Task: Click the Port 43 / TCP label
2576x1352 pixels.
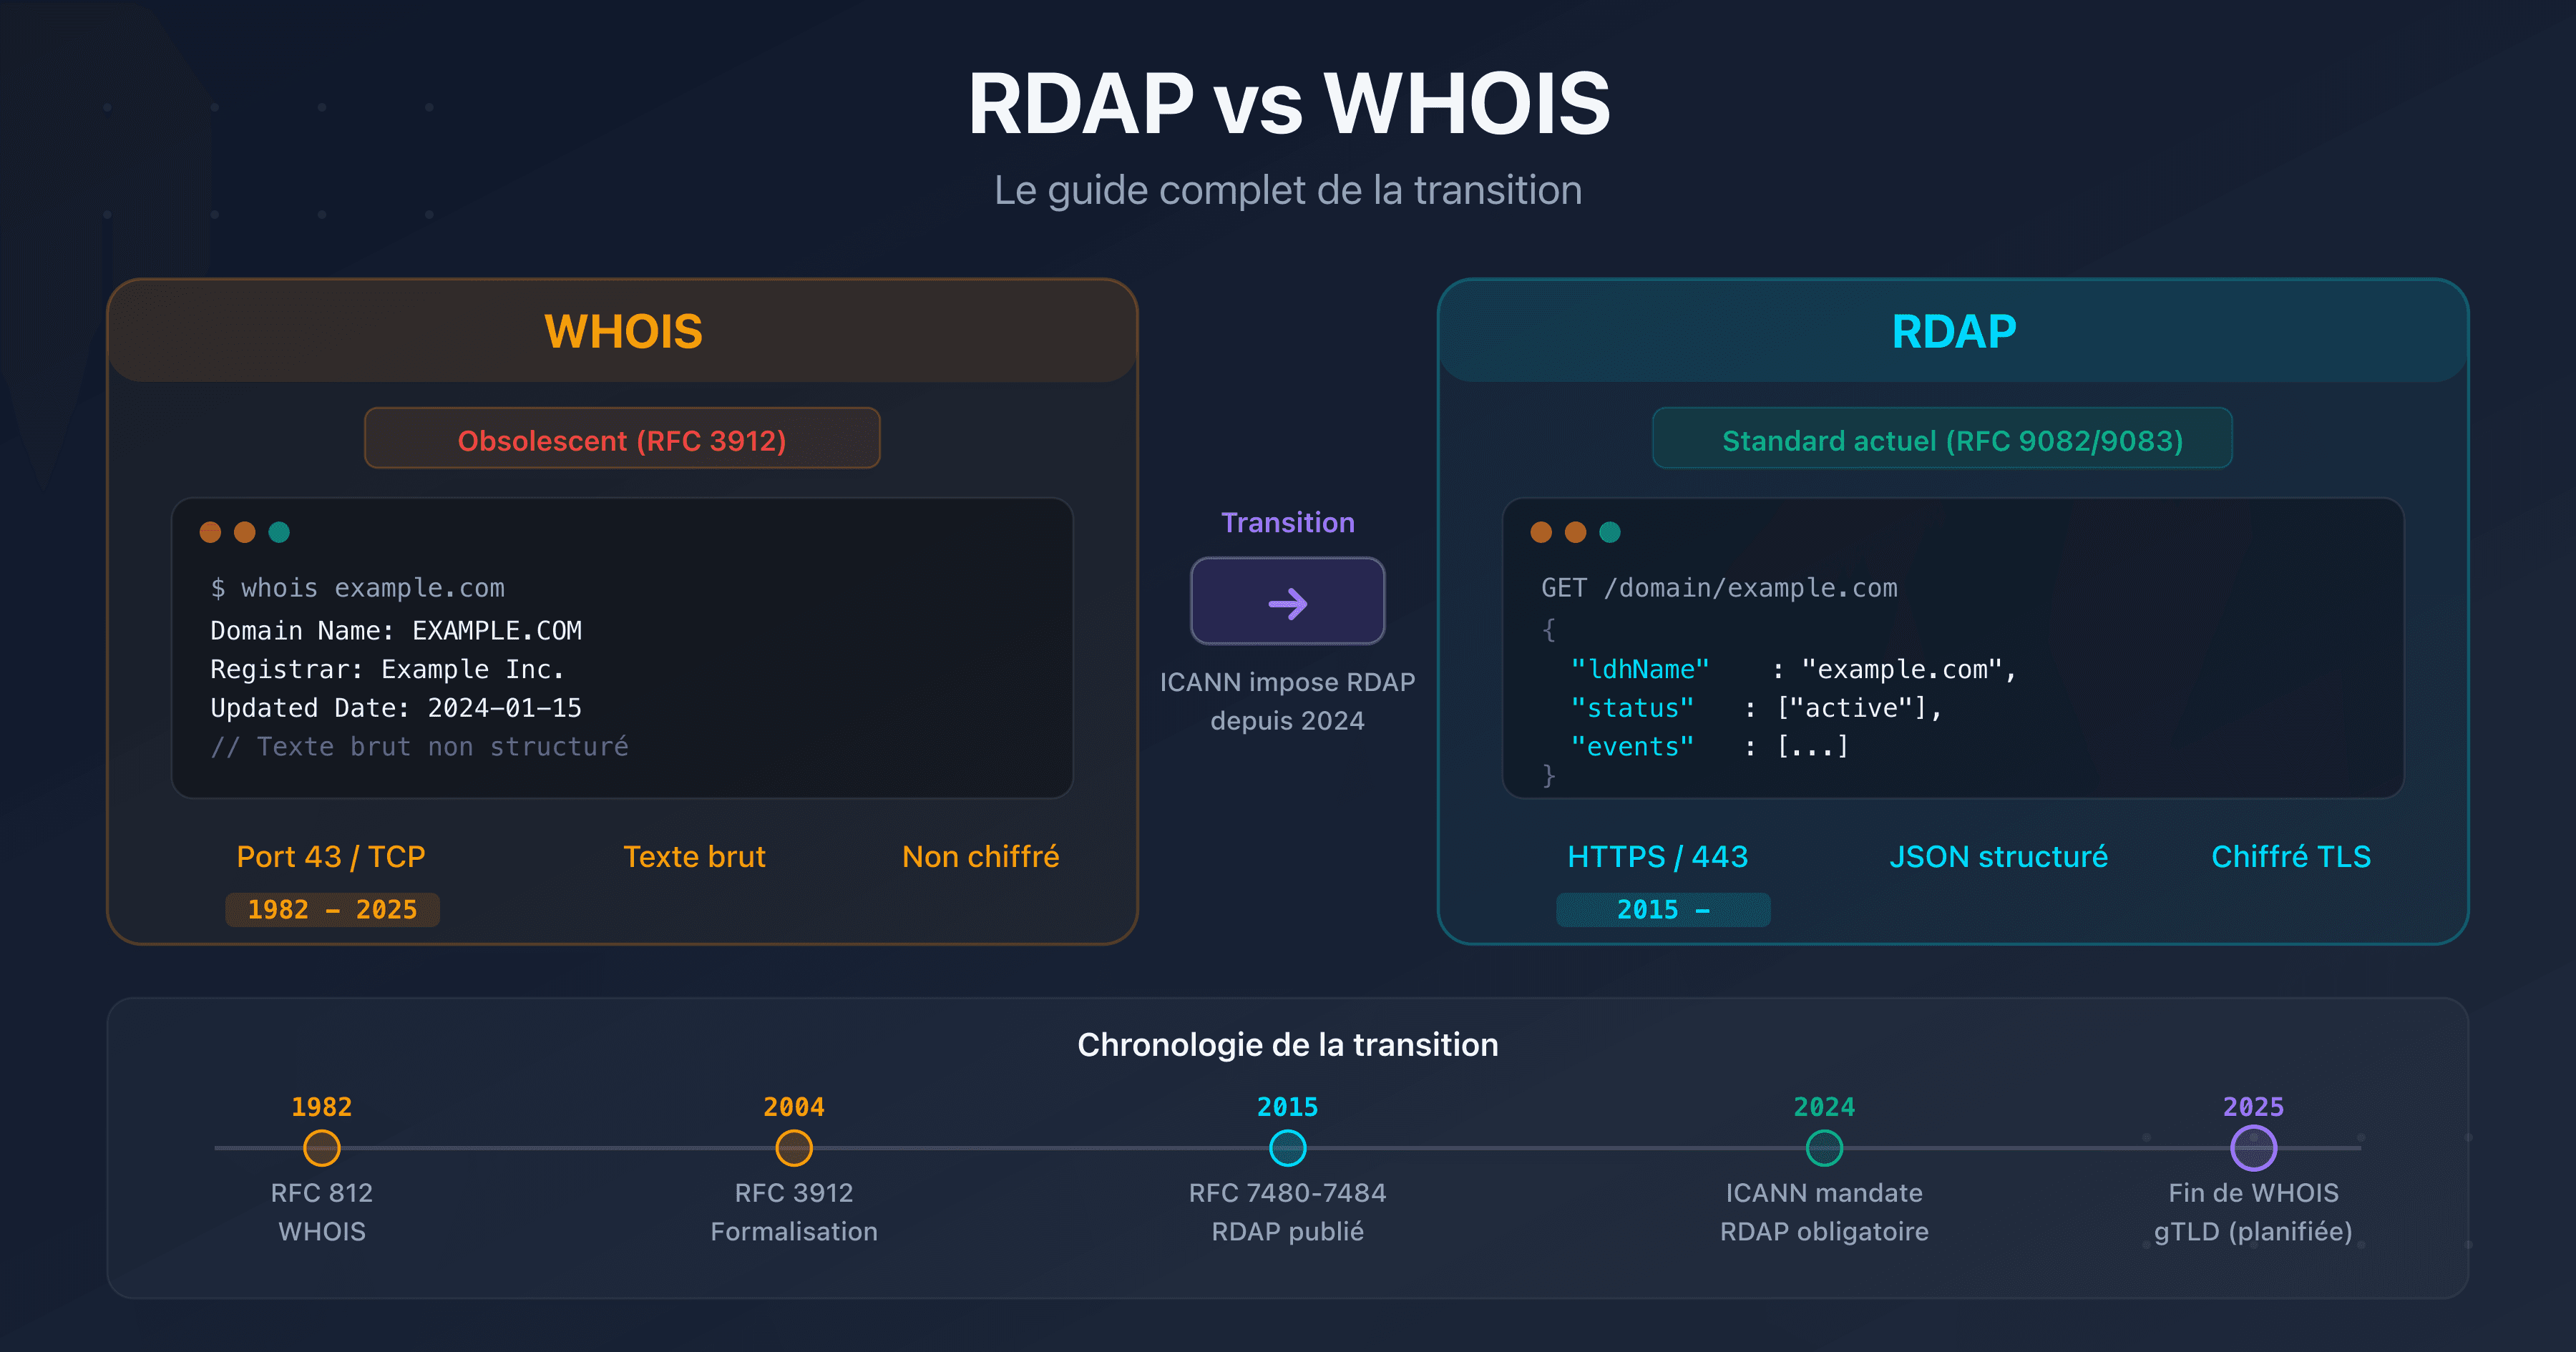Action: (331, 856)
